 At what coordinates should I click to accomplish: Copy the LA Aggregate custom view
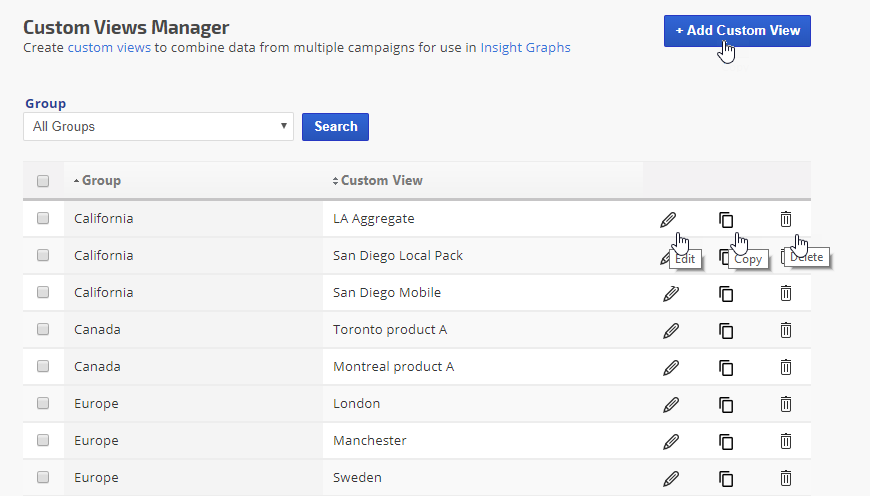click(x=726, y=219)
